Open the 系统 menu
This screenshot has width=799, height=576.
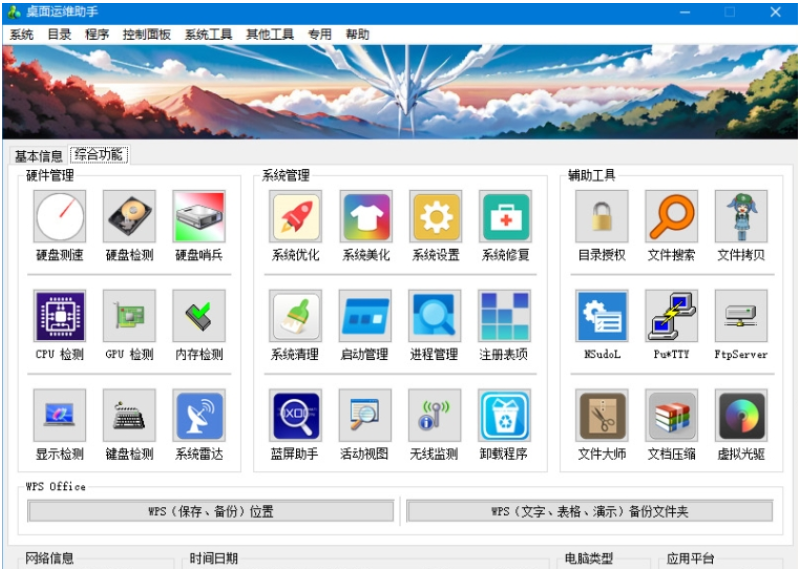[x=21, y=35]
